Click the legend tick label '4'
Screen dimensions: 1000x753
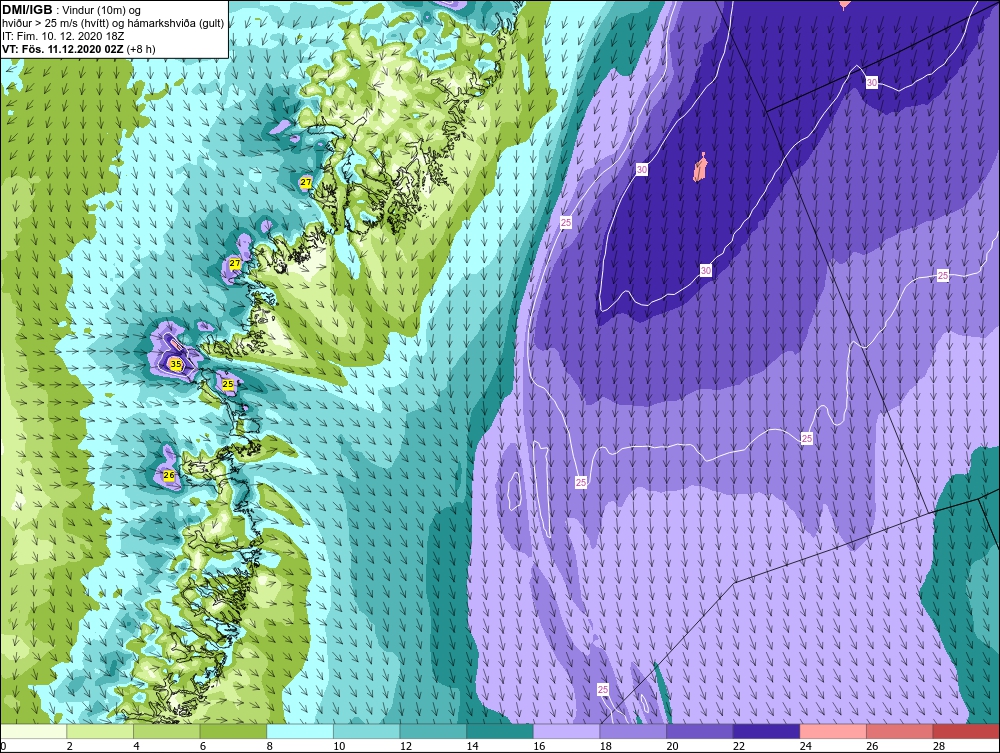point(136,746)
